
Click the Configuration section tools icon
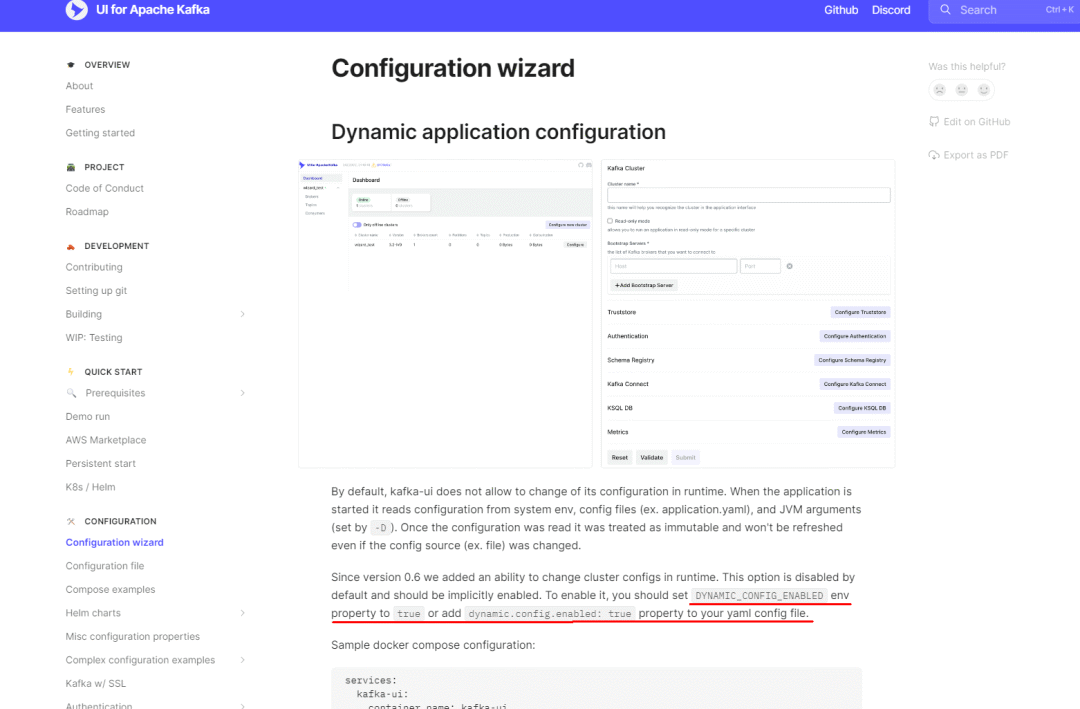[70, 522]
